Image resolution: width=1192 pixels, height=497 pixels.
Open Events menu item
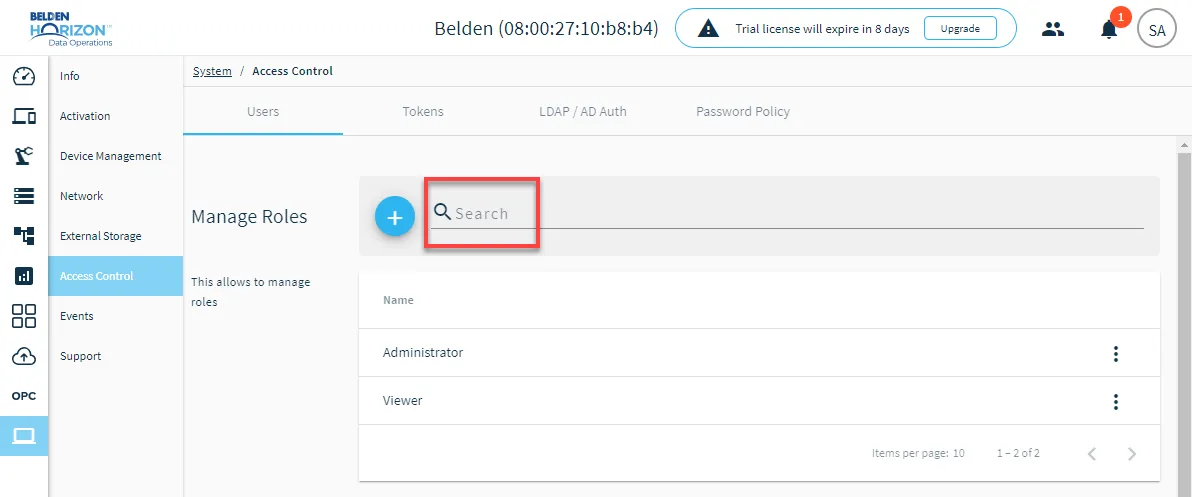click(x=116, y=316)
